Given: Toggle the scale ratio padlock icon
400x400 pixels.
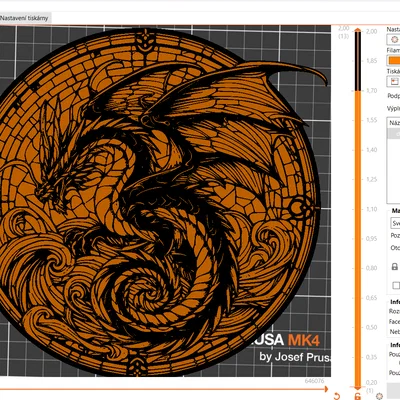Looking at the screenshot, I should click(x=395, y=266).
